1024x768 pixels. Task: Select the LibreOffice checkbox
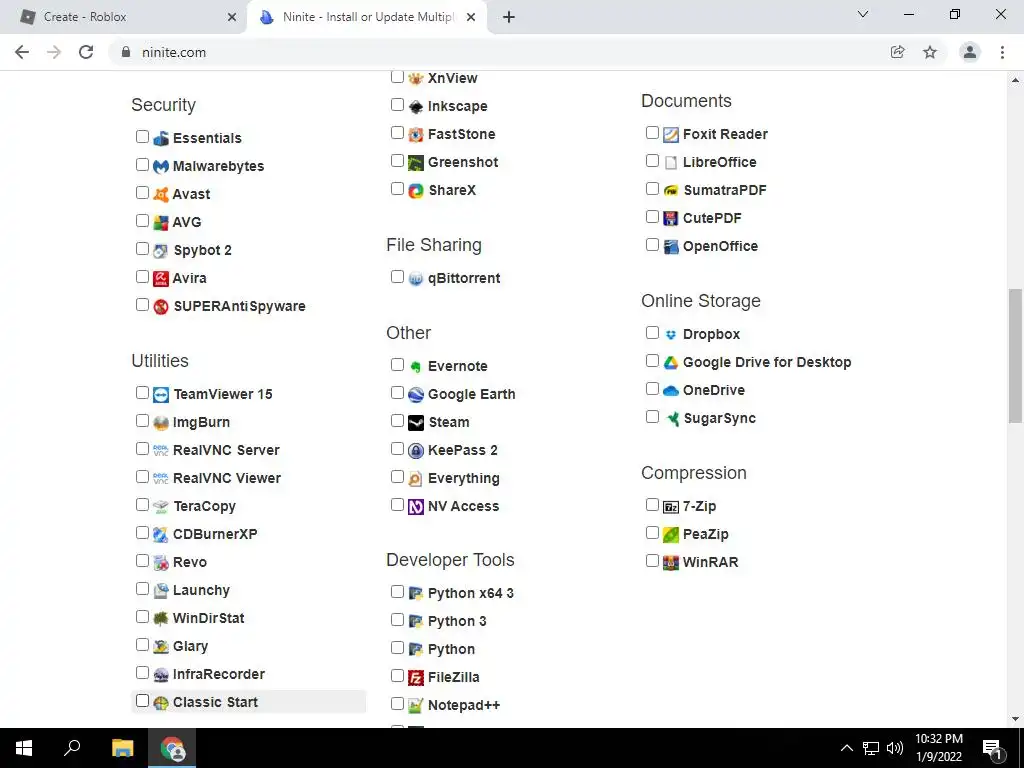652,161
